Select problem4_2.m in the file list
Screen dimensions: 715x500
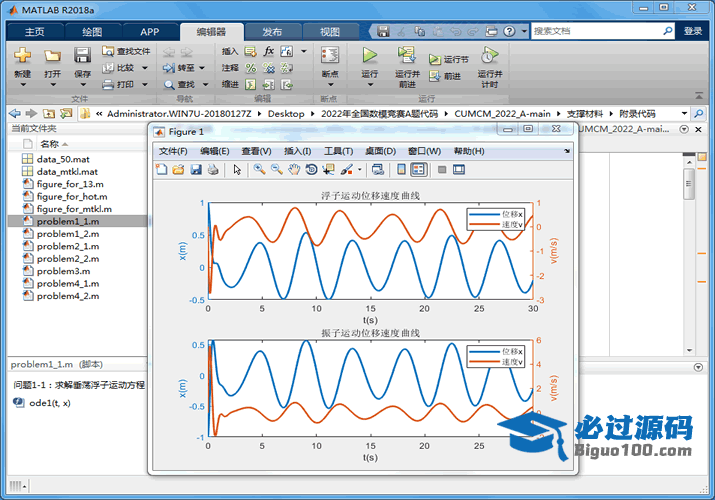(x=68, y=296)
